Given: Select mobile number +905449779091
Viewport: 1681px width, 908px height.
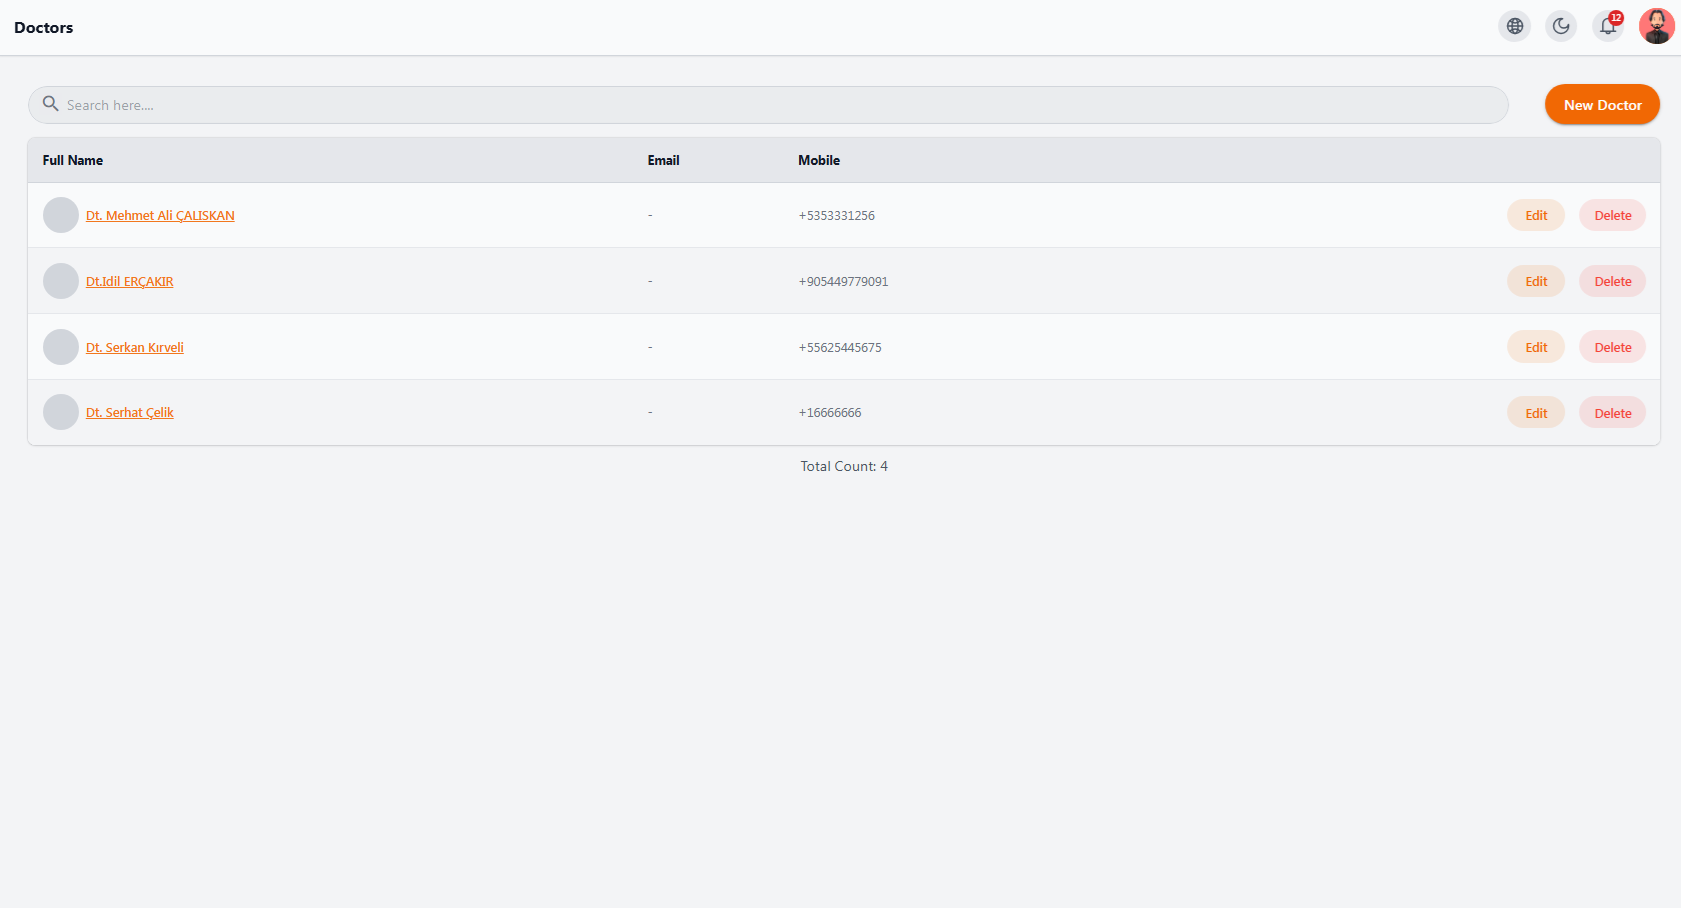Looking at the screenshot, I should [x=843, y=281].
